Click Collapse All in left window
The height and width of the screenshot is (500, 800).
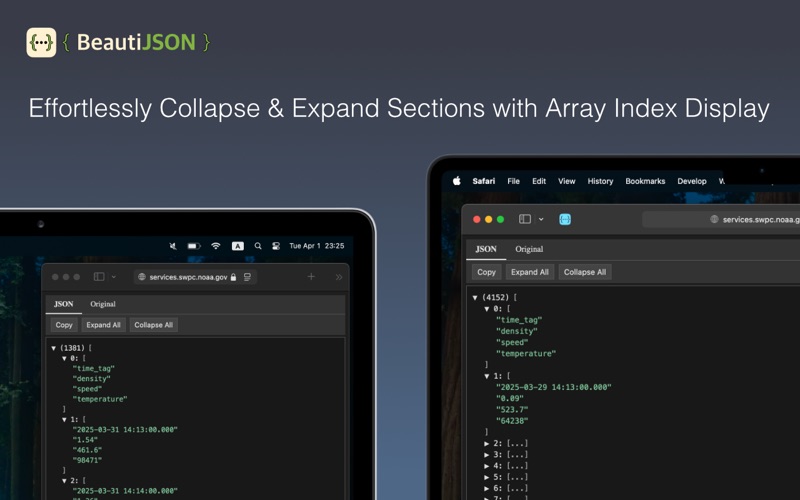[154, 325]
